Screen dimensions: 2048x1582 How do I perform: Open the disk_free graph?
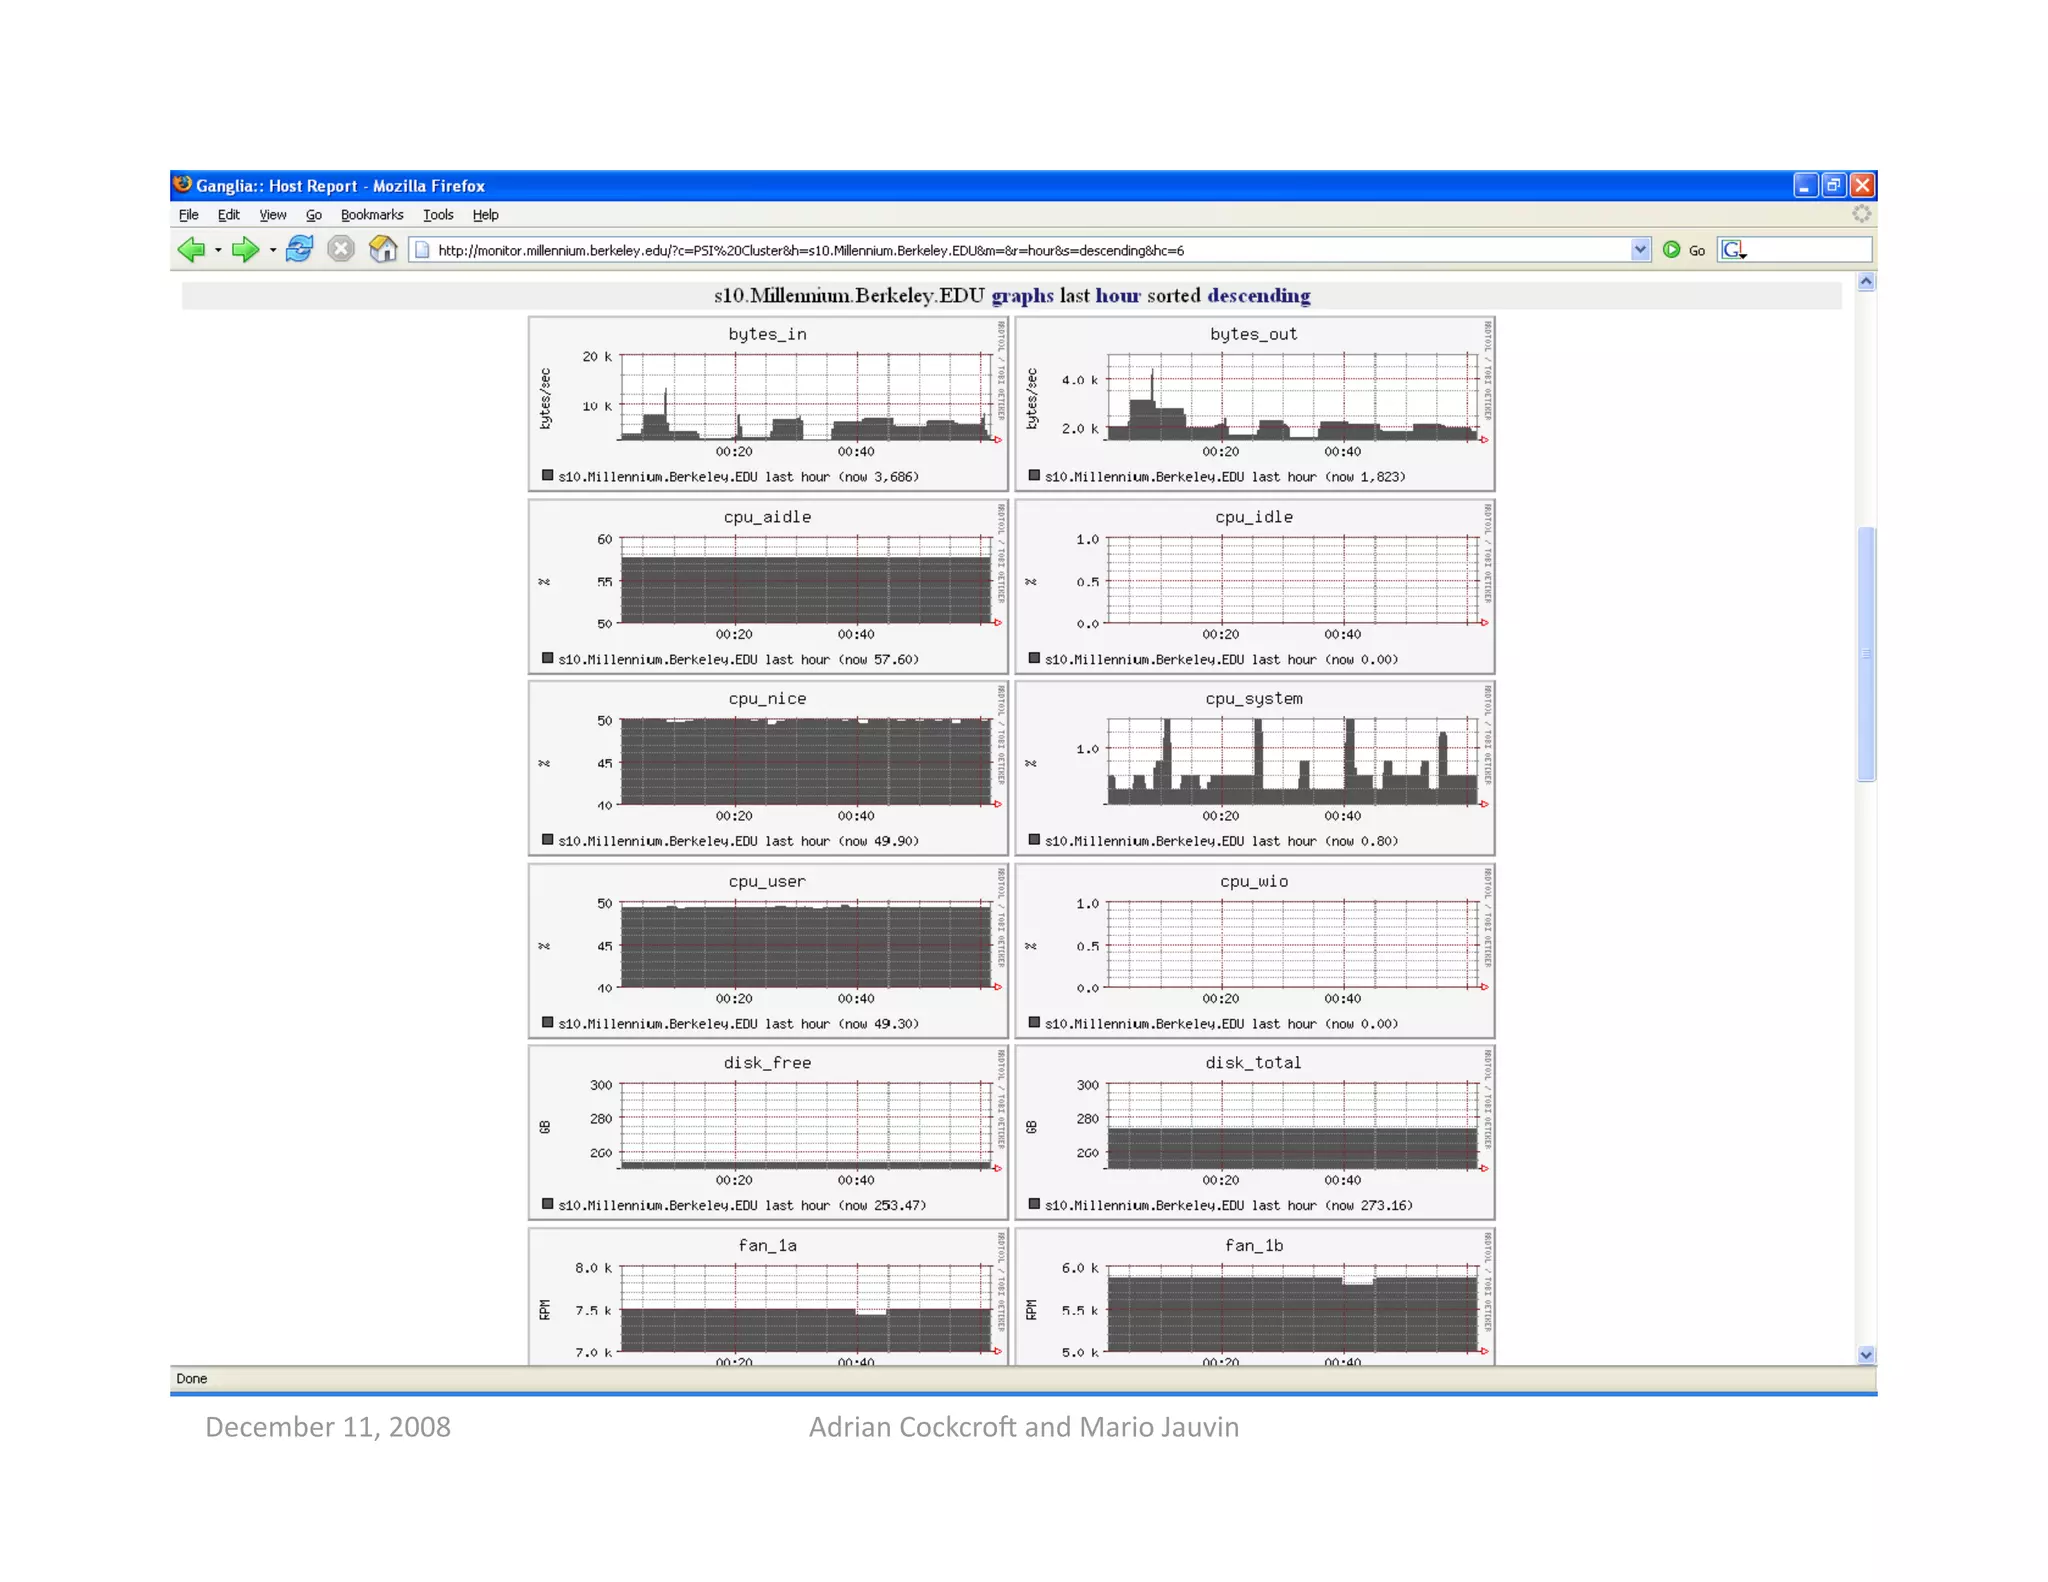click(768, 1133)
